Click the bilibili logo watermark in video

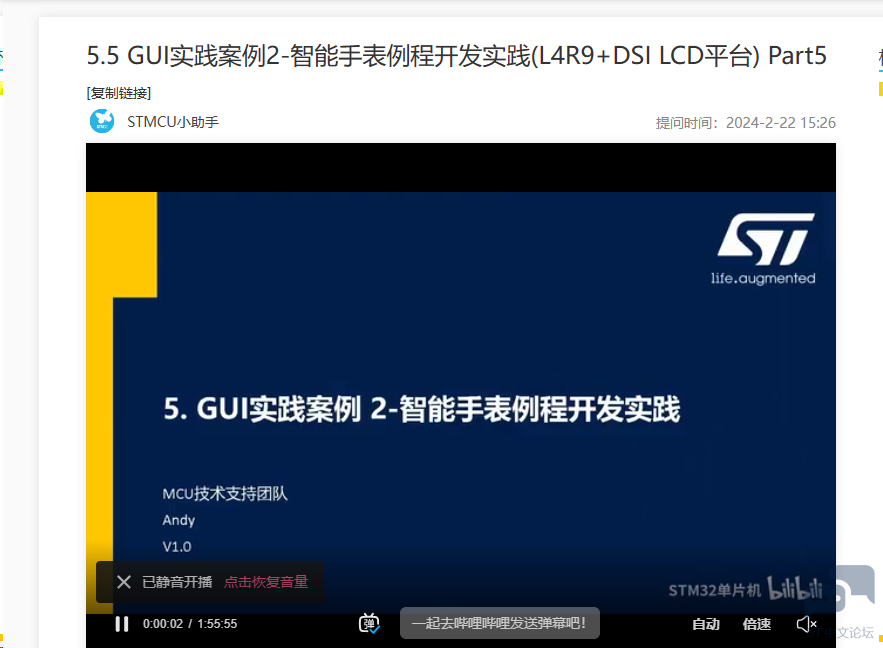(x=795, y=589)
